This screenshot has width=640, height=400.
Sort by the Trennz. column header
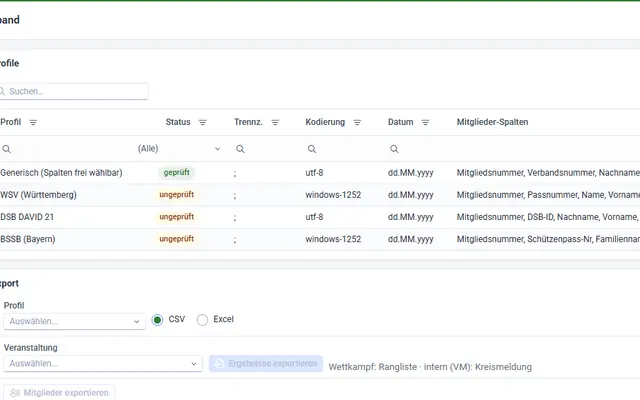click(248, 122)
